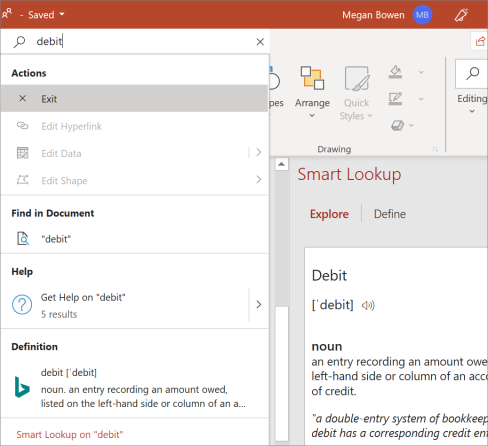Screen dimensions: 488x446
Task: Clear the search box with X
Action: pyautogui.click(x=260, y=42)
